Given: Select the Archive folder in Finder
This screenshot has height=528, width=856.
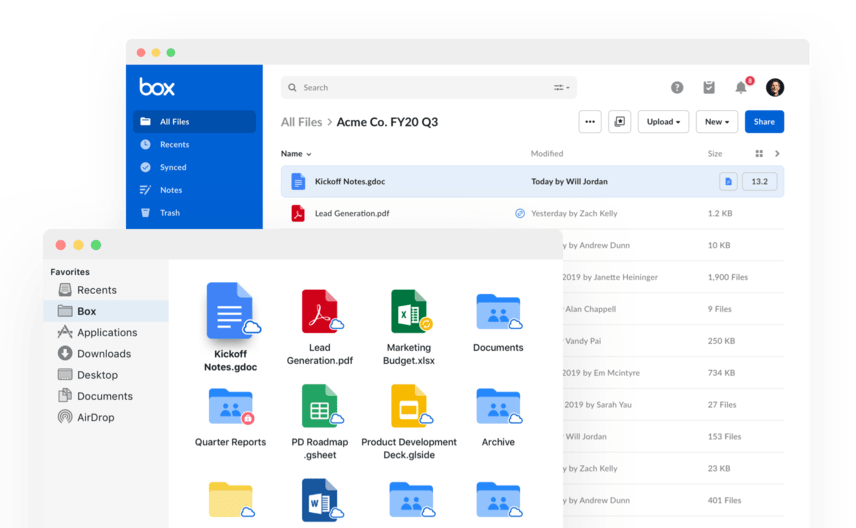Looking at the screenshot, I should coord(498,407).
